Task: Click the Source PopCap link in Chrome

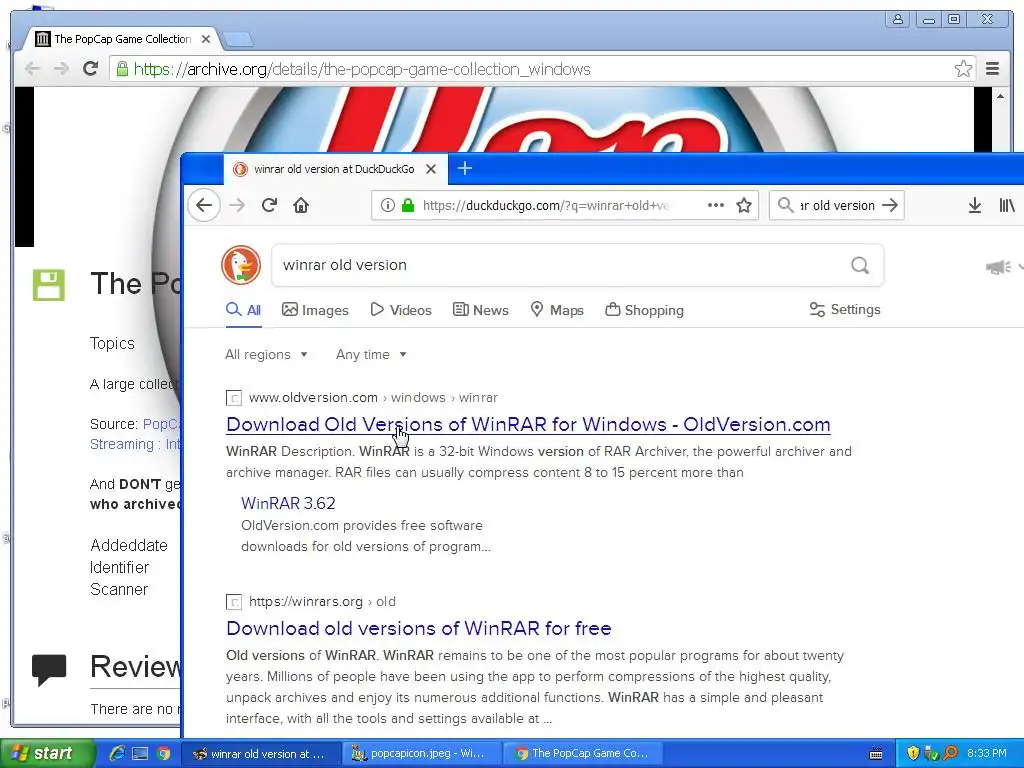Action: point(161,424)
